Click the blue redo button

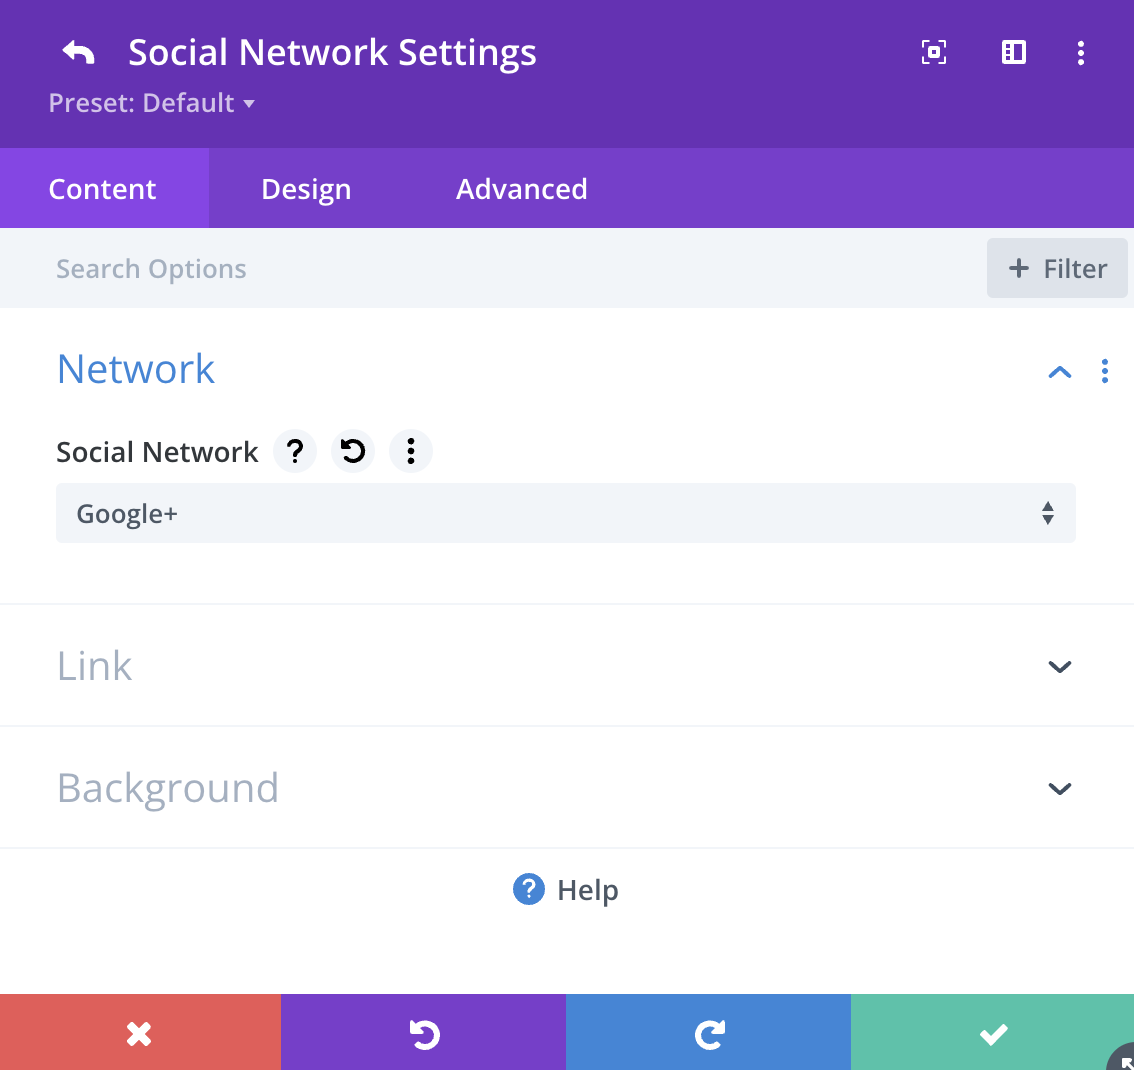[709, 1032]
